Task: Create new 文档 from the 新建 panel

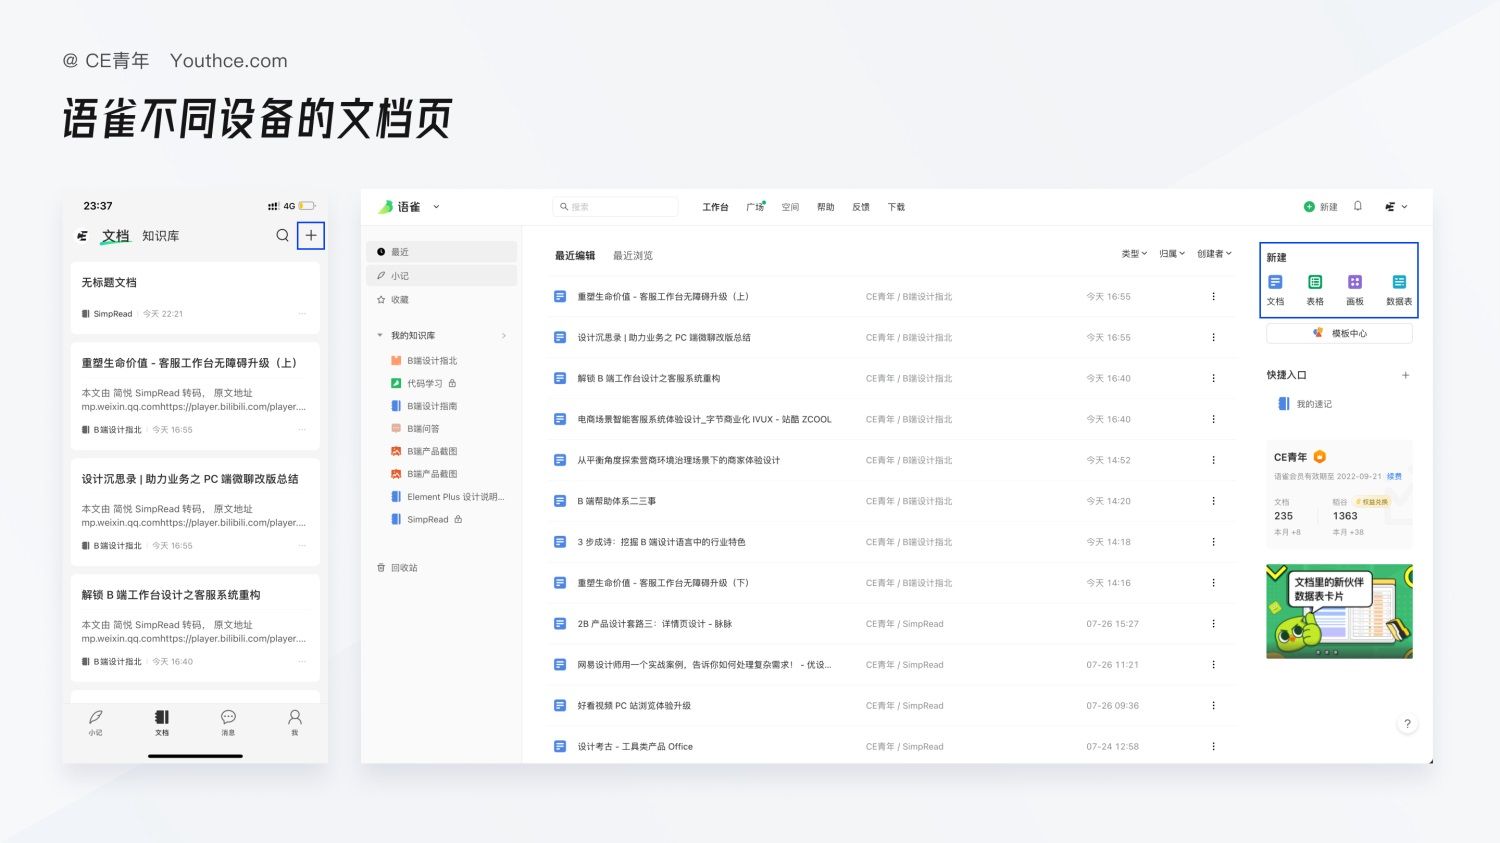Action: 1275,289
